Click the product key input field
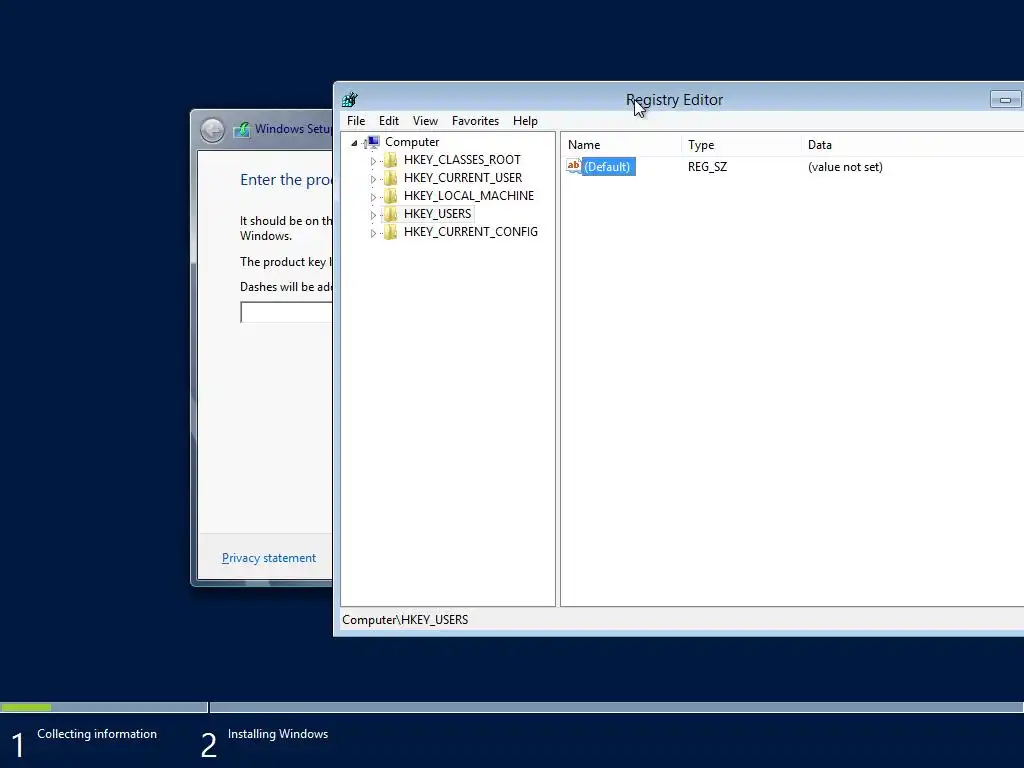Viewport: 1024px width, 768px height. click(286, 312)
